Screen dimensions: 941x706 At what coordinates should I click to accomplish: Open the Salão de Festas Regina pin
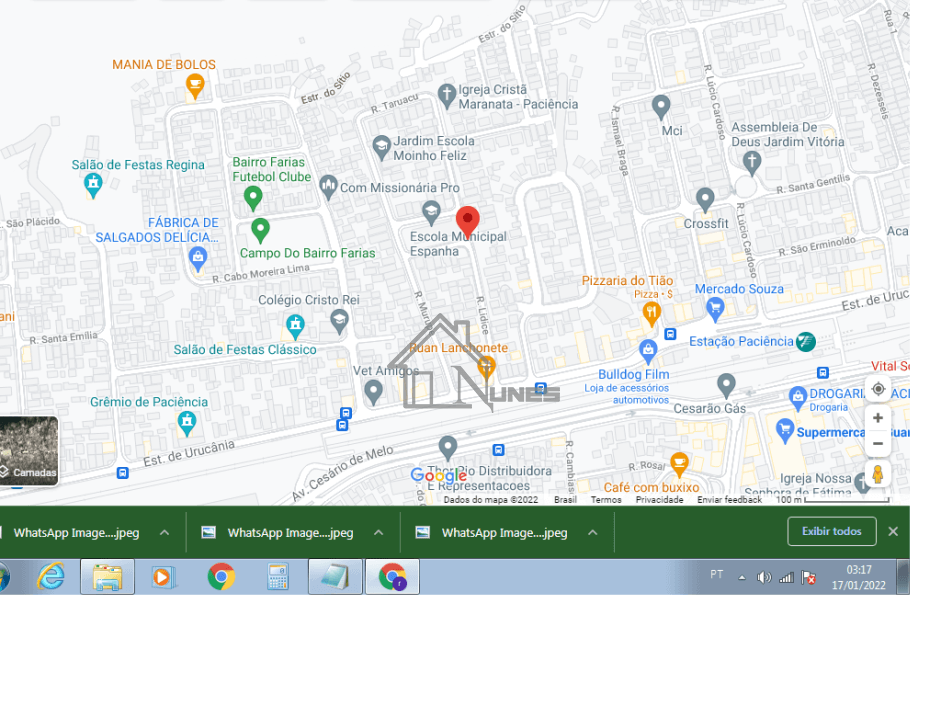(93, 184)
